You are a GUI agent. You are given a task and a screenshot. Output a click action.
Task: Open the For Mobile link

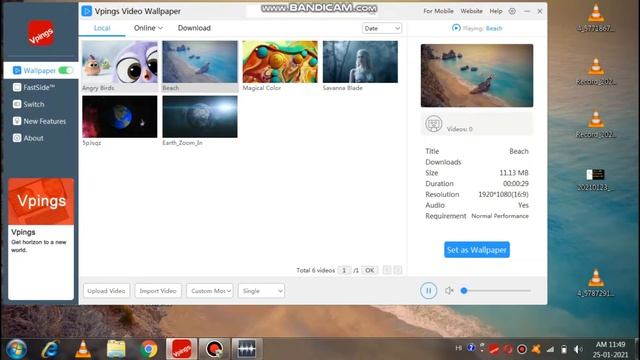438,11
